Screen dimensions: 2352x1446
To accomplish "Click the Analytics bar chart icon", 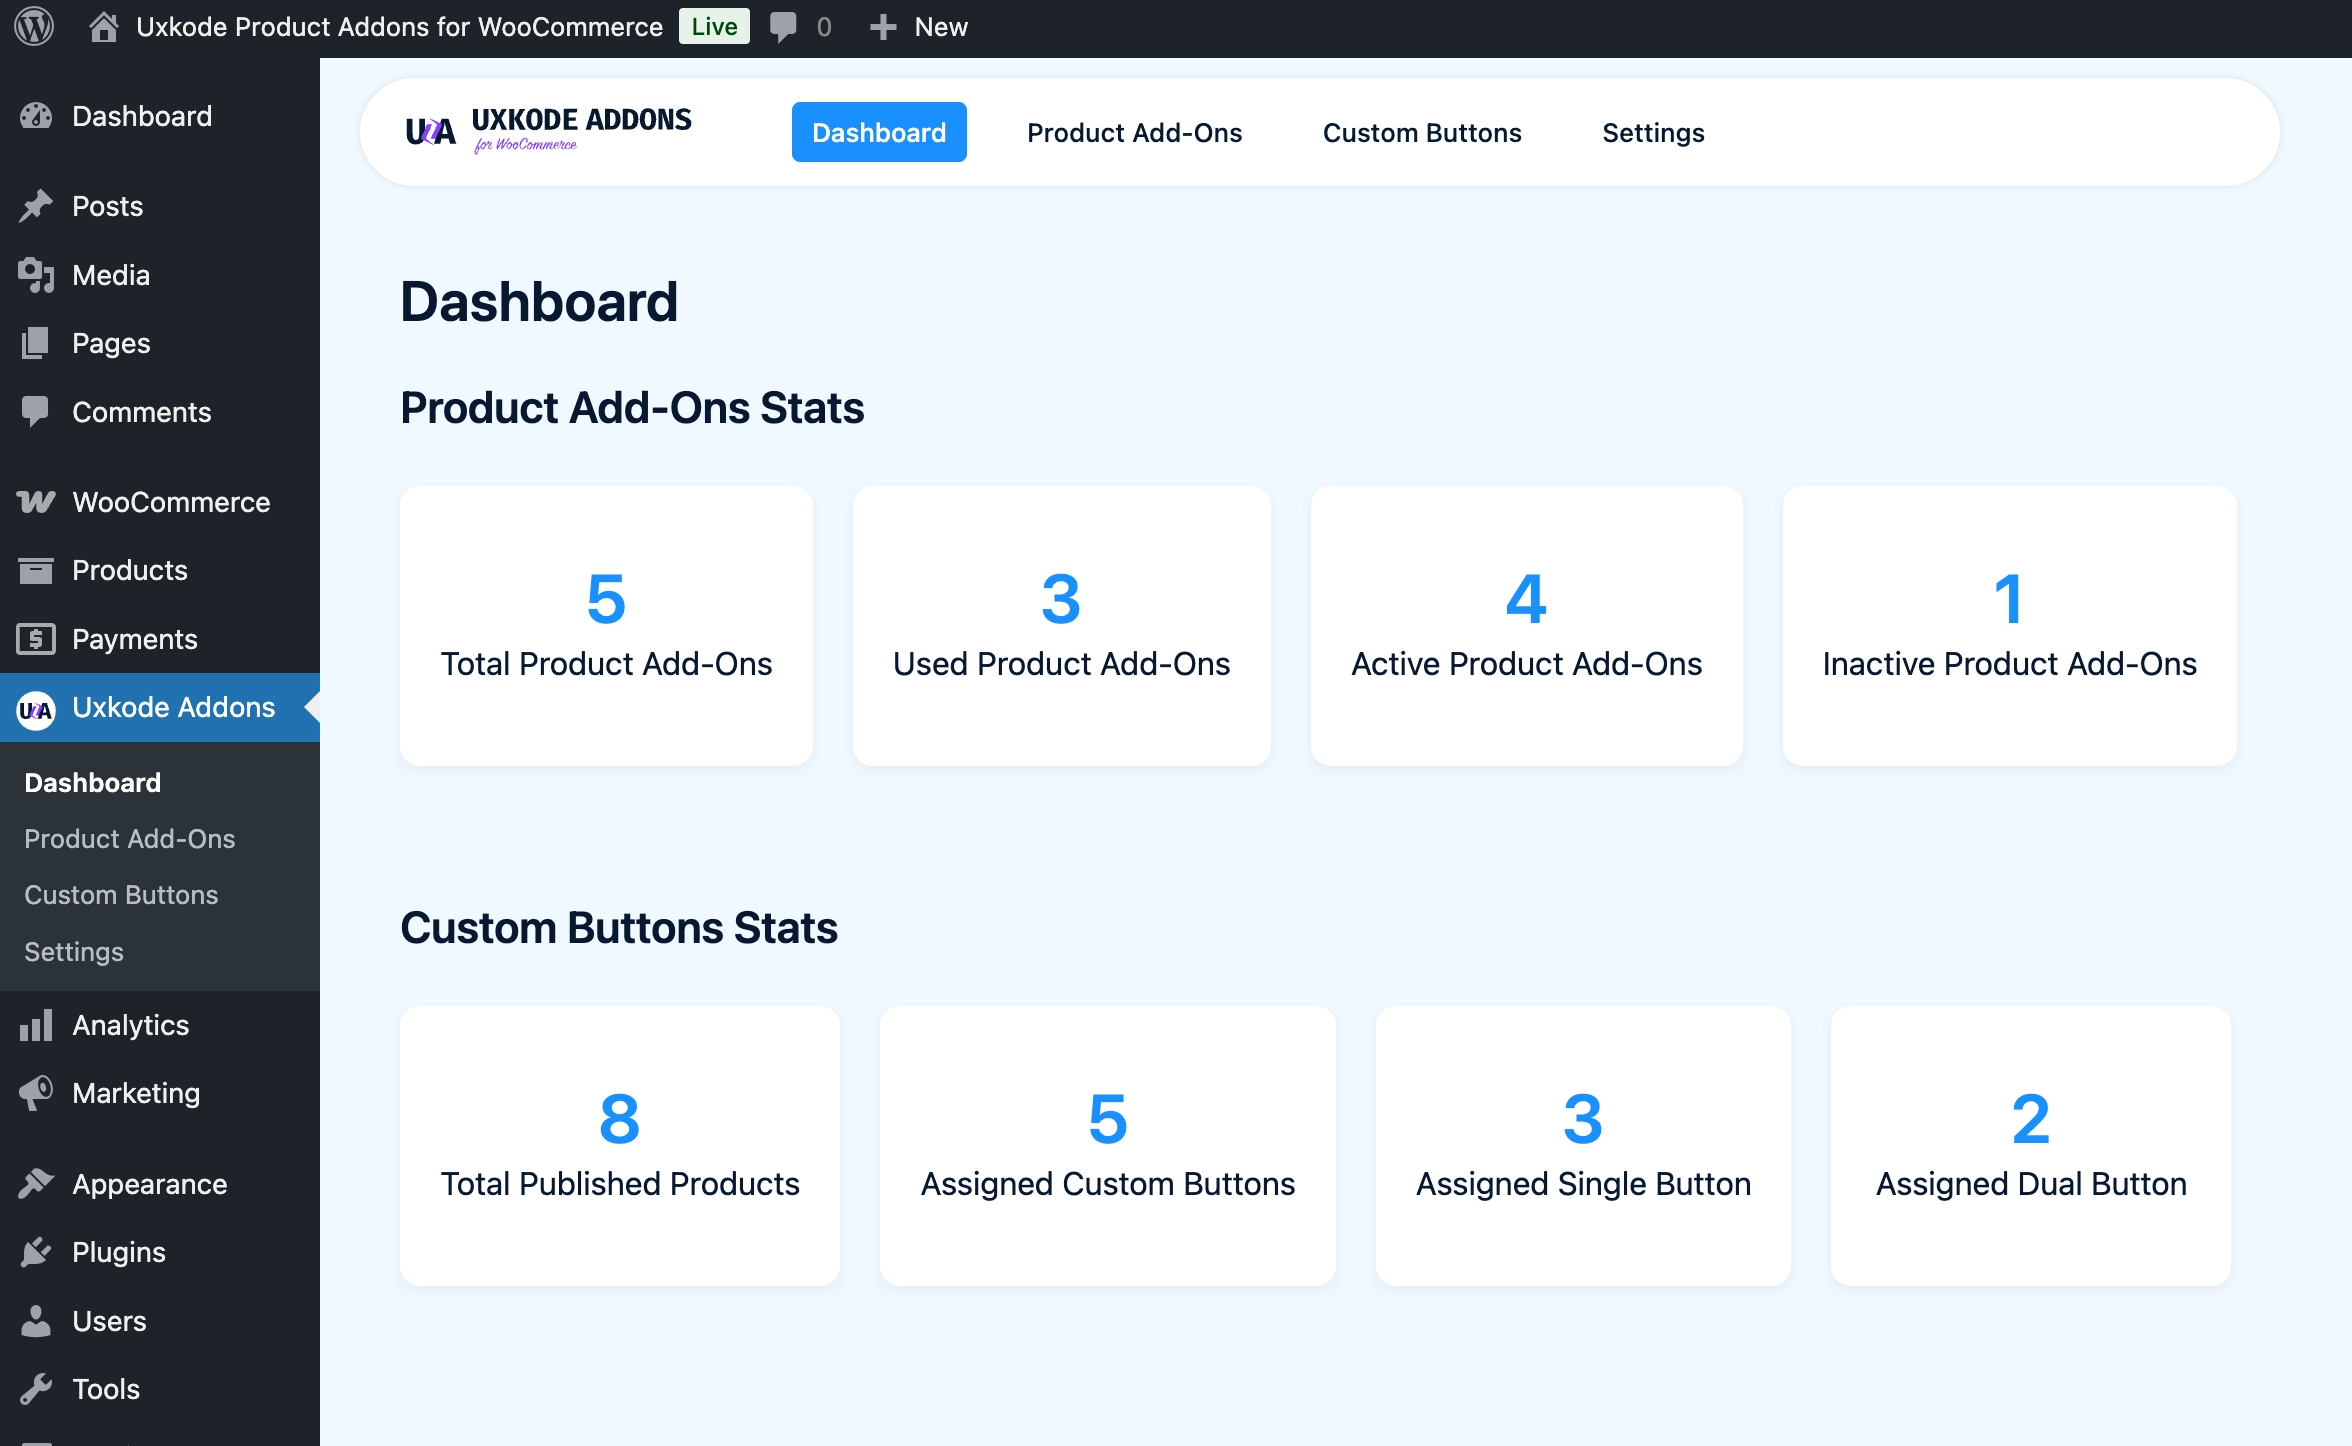I will tap(36, 1025).
